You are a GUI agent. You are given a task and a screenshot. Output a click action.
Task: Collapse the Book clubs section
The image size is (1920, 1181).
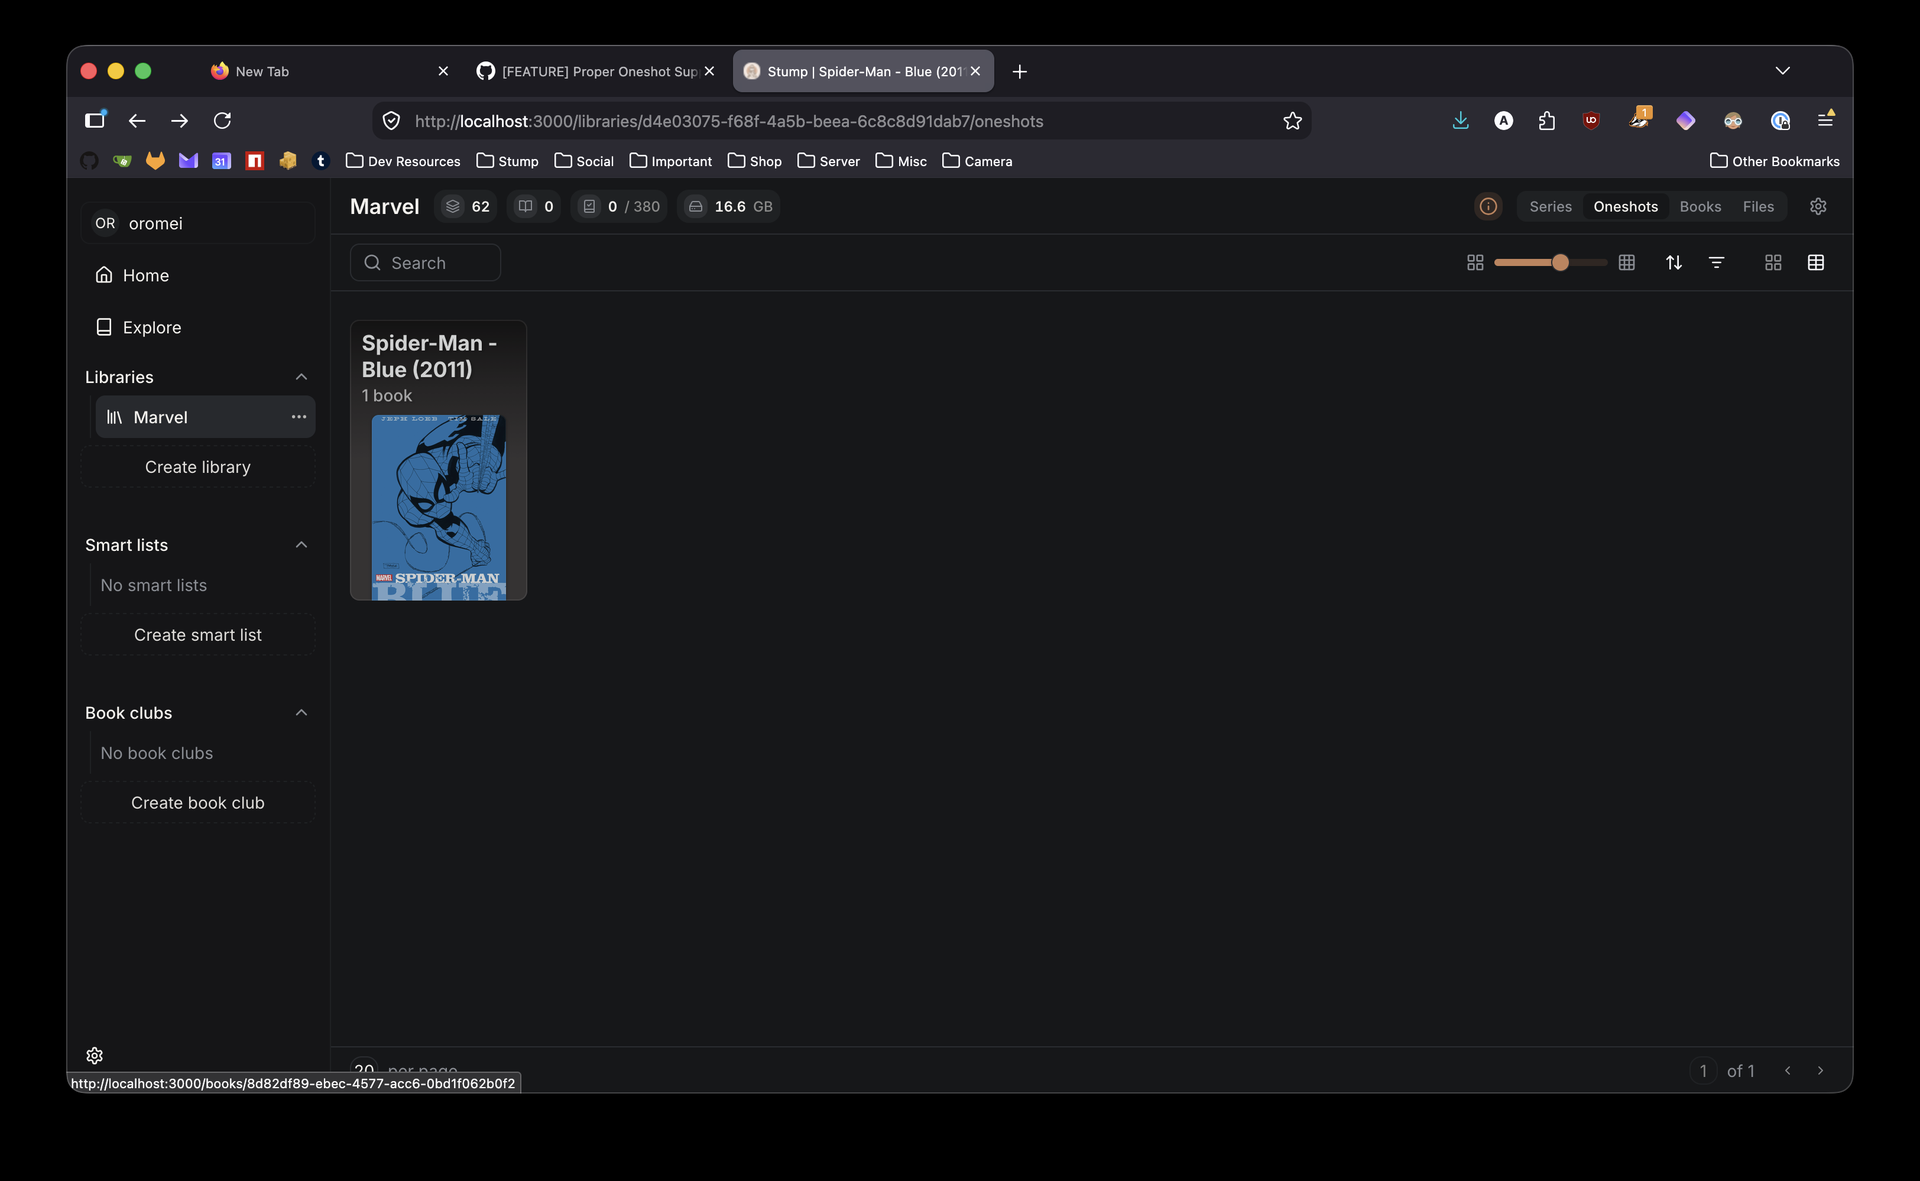(x=301, y=713)
